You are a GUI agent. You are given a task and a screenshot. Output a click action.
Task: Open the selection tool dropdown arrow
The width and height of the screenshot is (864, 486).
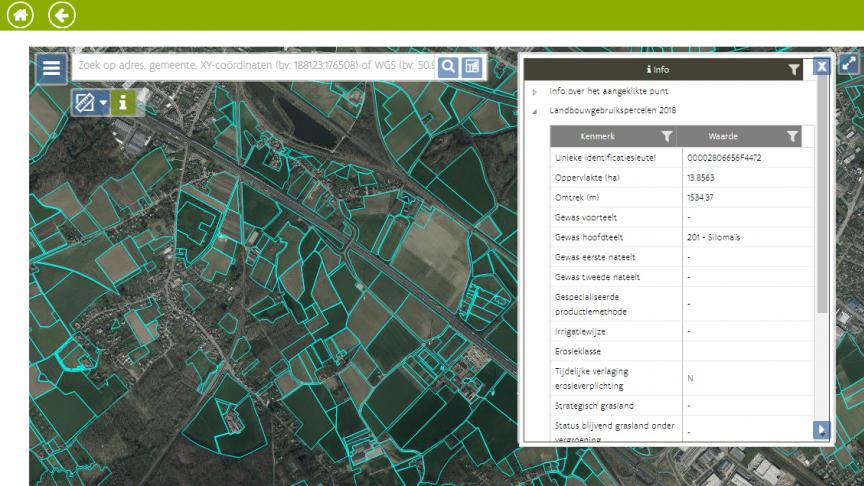(x=102, y=102)
